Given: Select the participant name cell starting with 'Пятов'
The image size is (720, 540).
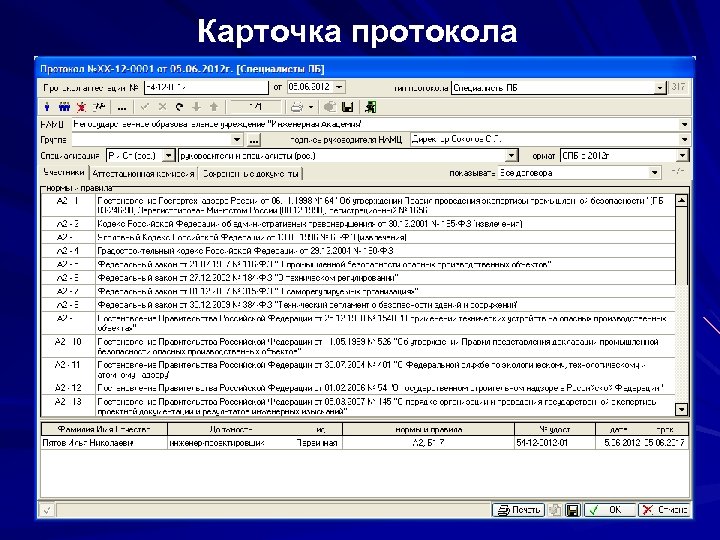Looking at the screenshot, I should pos(104,443).
